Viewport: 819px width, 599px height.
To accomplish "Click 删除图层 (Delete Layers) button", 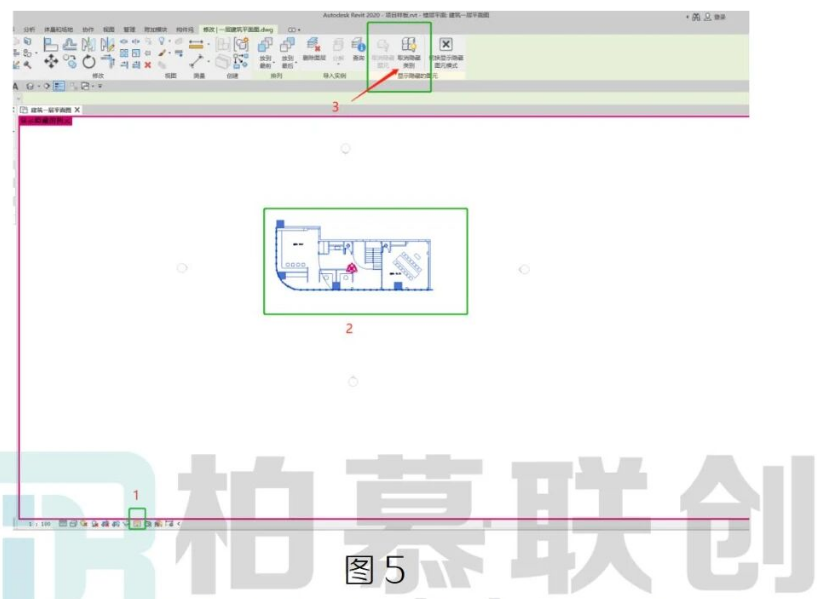I will [314, 49].
